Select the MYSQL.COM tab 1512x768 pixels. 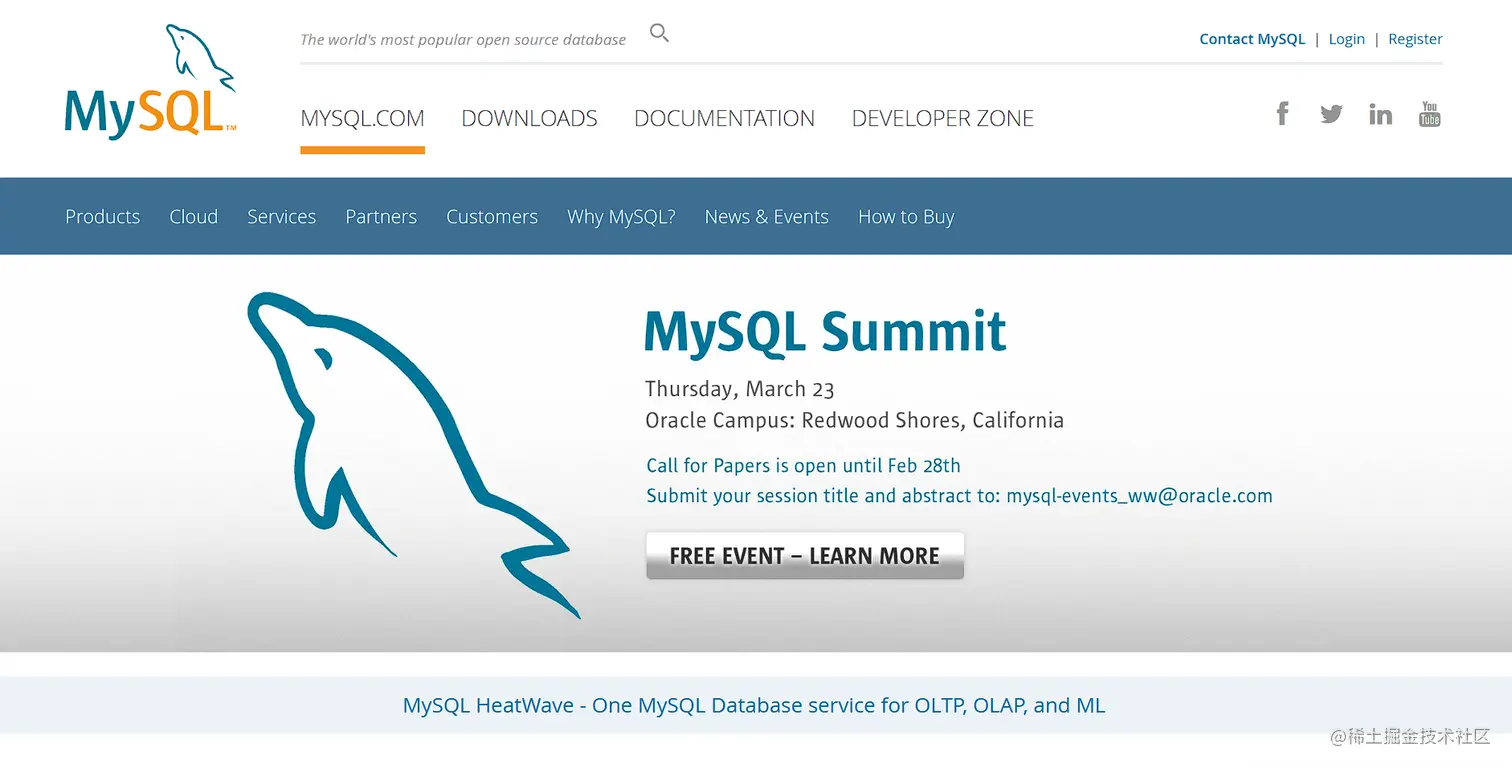(x=362, y=118)
